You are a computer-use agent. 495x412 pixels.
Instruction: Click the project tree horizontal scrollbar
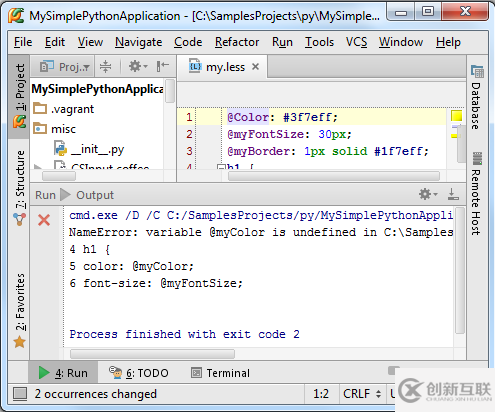click(59, 176)
